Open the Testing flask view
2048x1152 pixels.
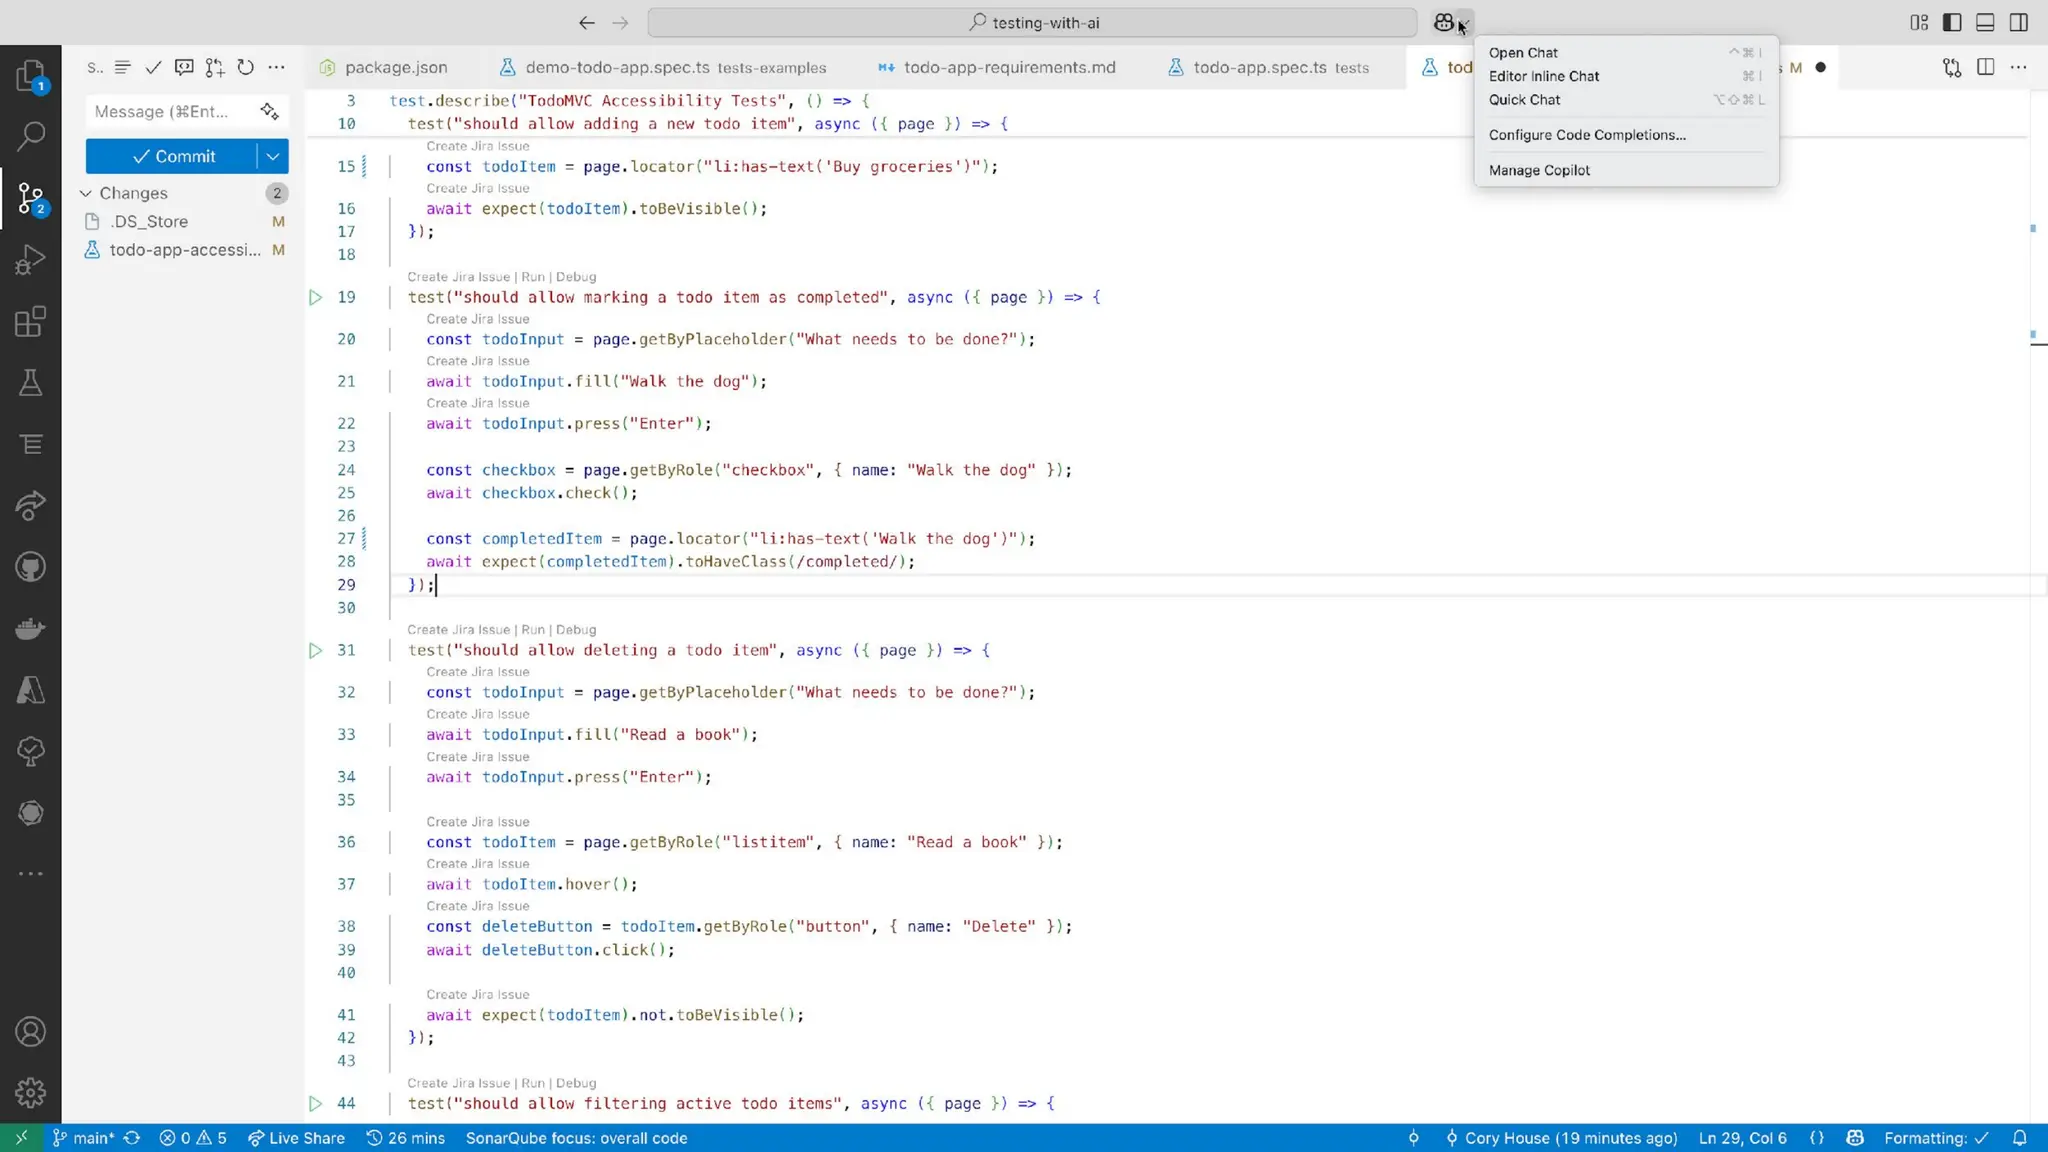click(30, 383)
